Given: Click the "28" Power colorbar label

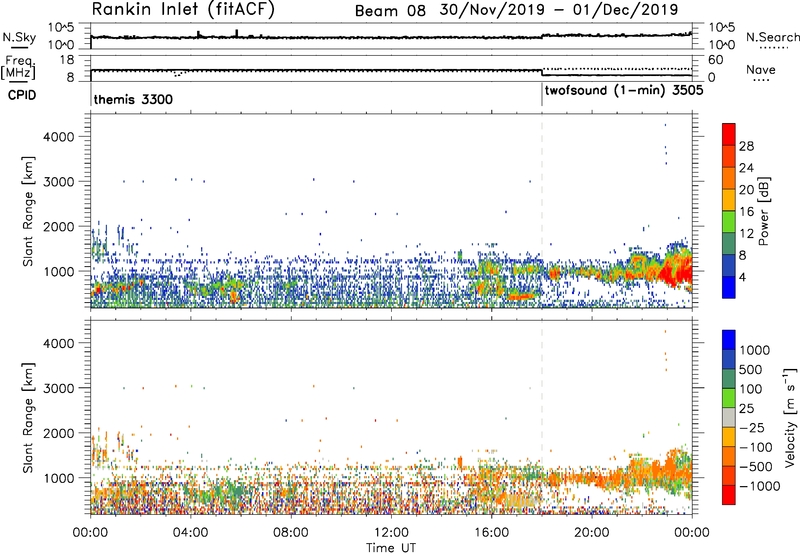Looking at the screenshot, I should tap(746, 146).
